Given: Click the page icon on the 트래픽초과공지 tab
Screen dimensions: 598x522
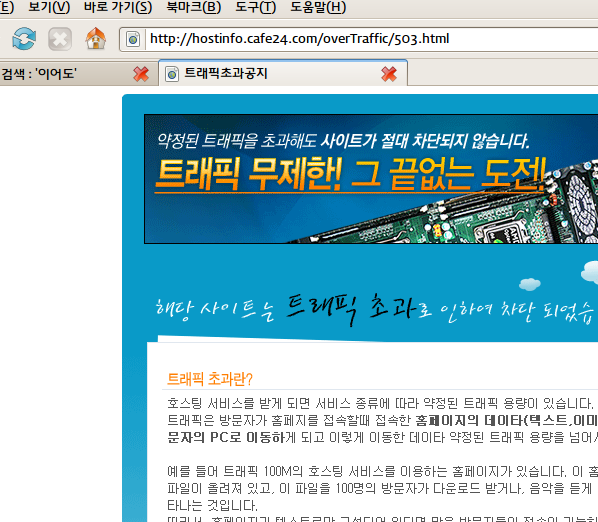Looking at the screenshot, I should pyautogui.click(x=172, y=74).
